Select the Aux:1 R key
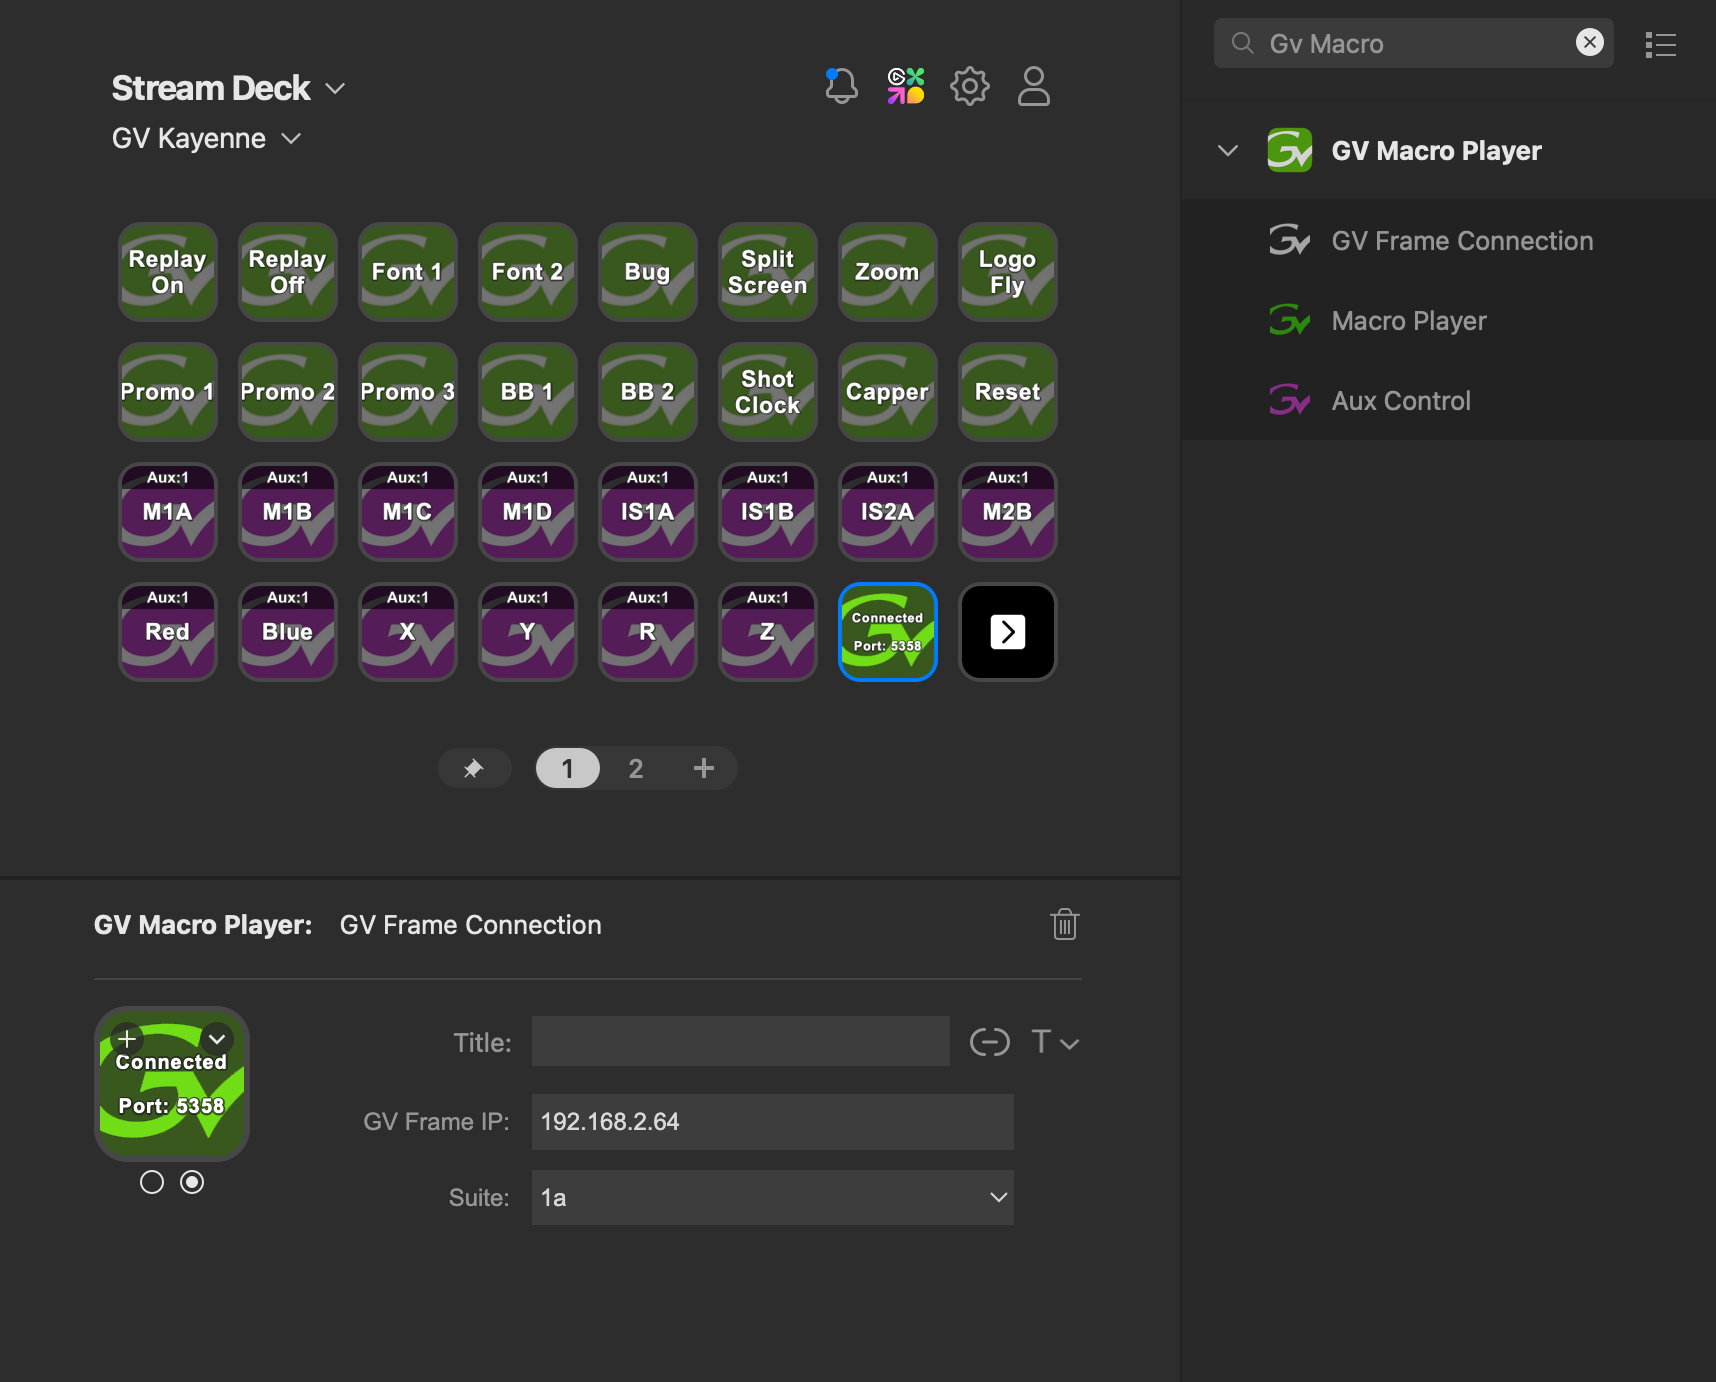Viewport: 1716px width, 1382px height. click(648, 632)
